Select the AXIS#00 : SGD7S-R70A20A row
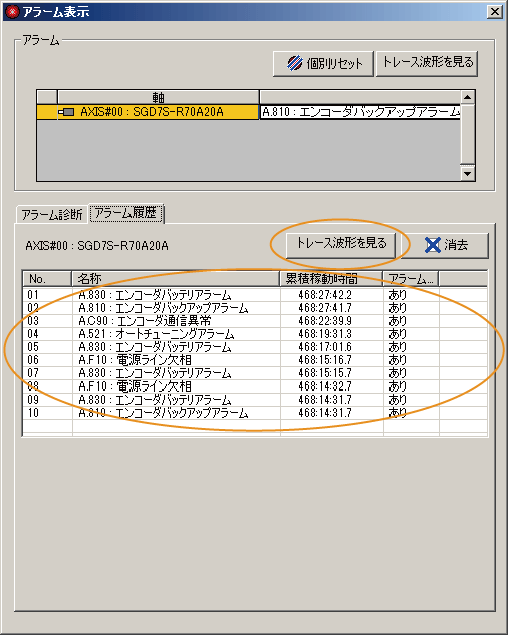Image resolution: width=508 pixels, height=635 pixels. pyautogui.click(x=248, y=112)
